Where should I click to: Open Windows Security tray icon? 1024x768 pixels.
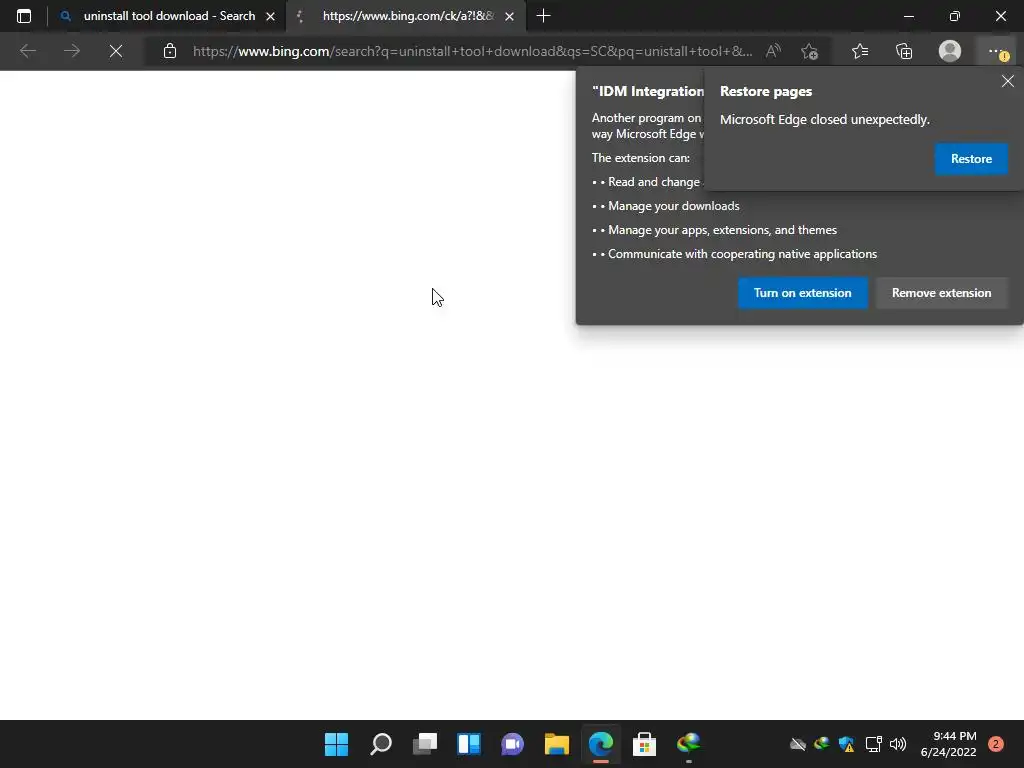tap(846, 744)
